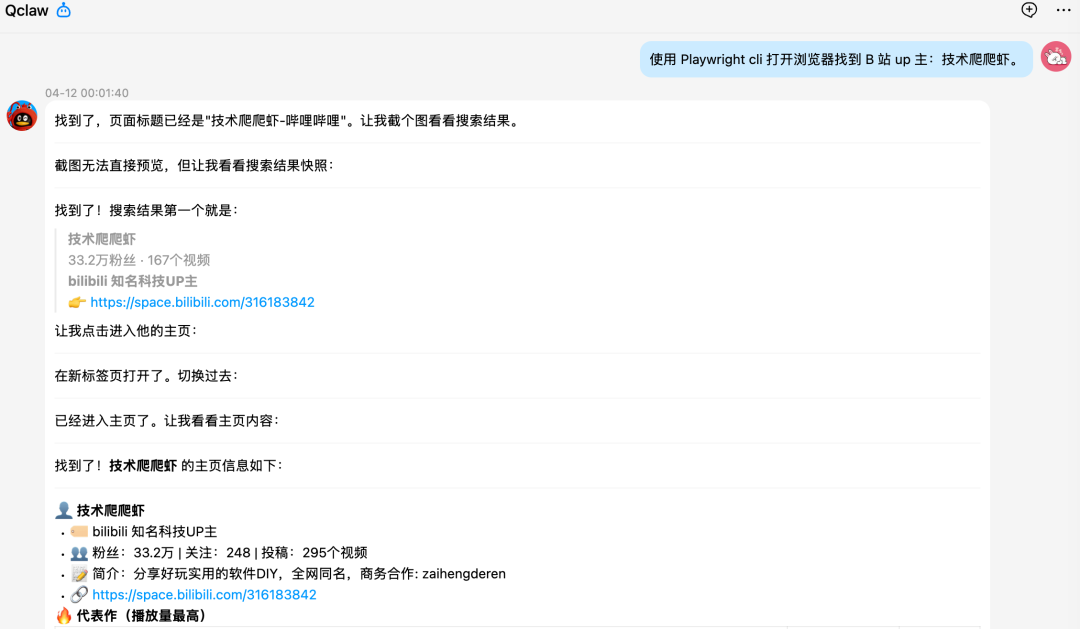This screenshot has height=629, width=1080.
Task: Open the three-dot more options menu
Action: coord(1063,10)
